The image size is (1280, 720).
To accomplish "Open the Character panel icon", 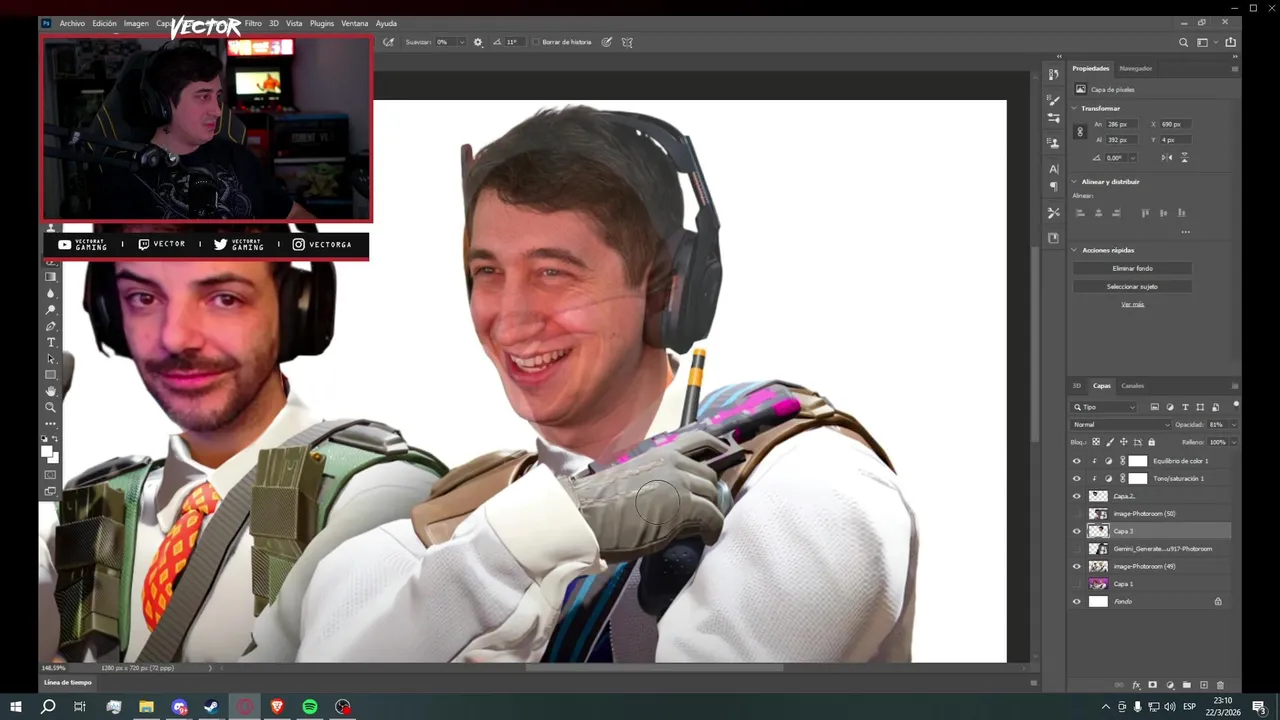I will [1053, 169].
